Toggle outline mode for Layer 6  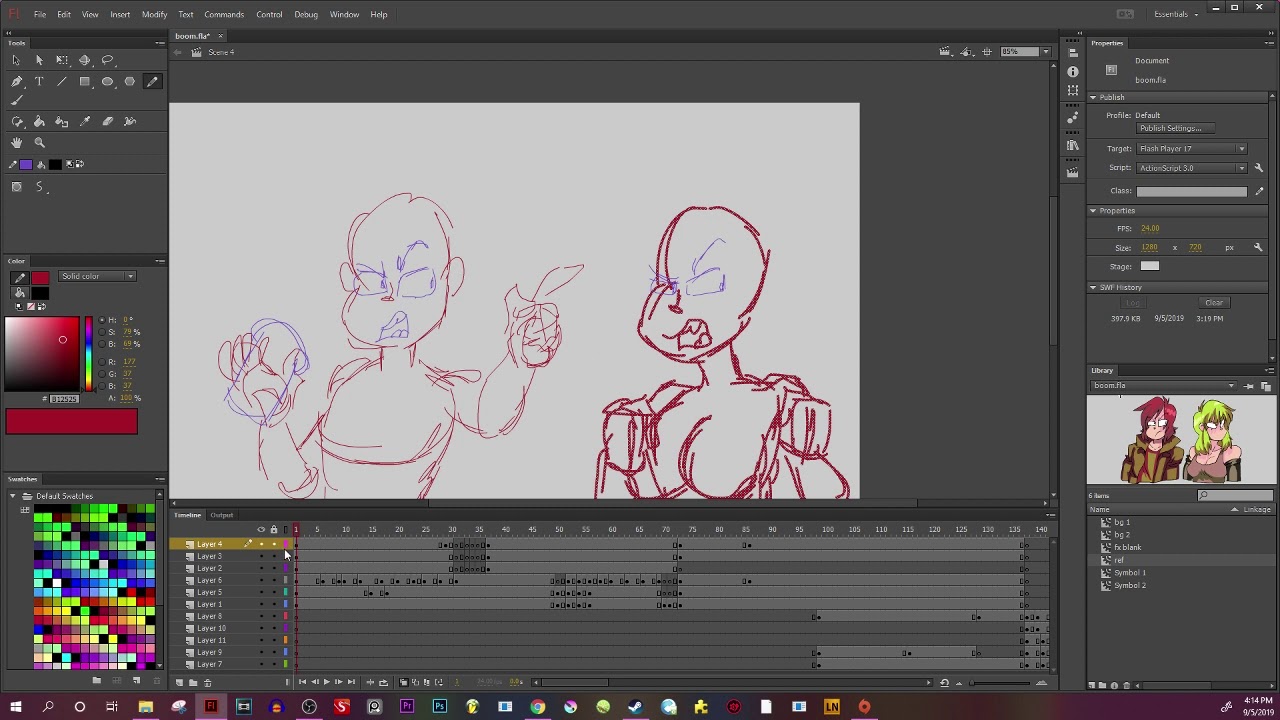(285, 581)
